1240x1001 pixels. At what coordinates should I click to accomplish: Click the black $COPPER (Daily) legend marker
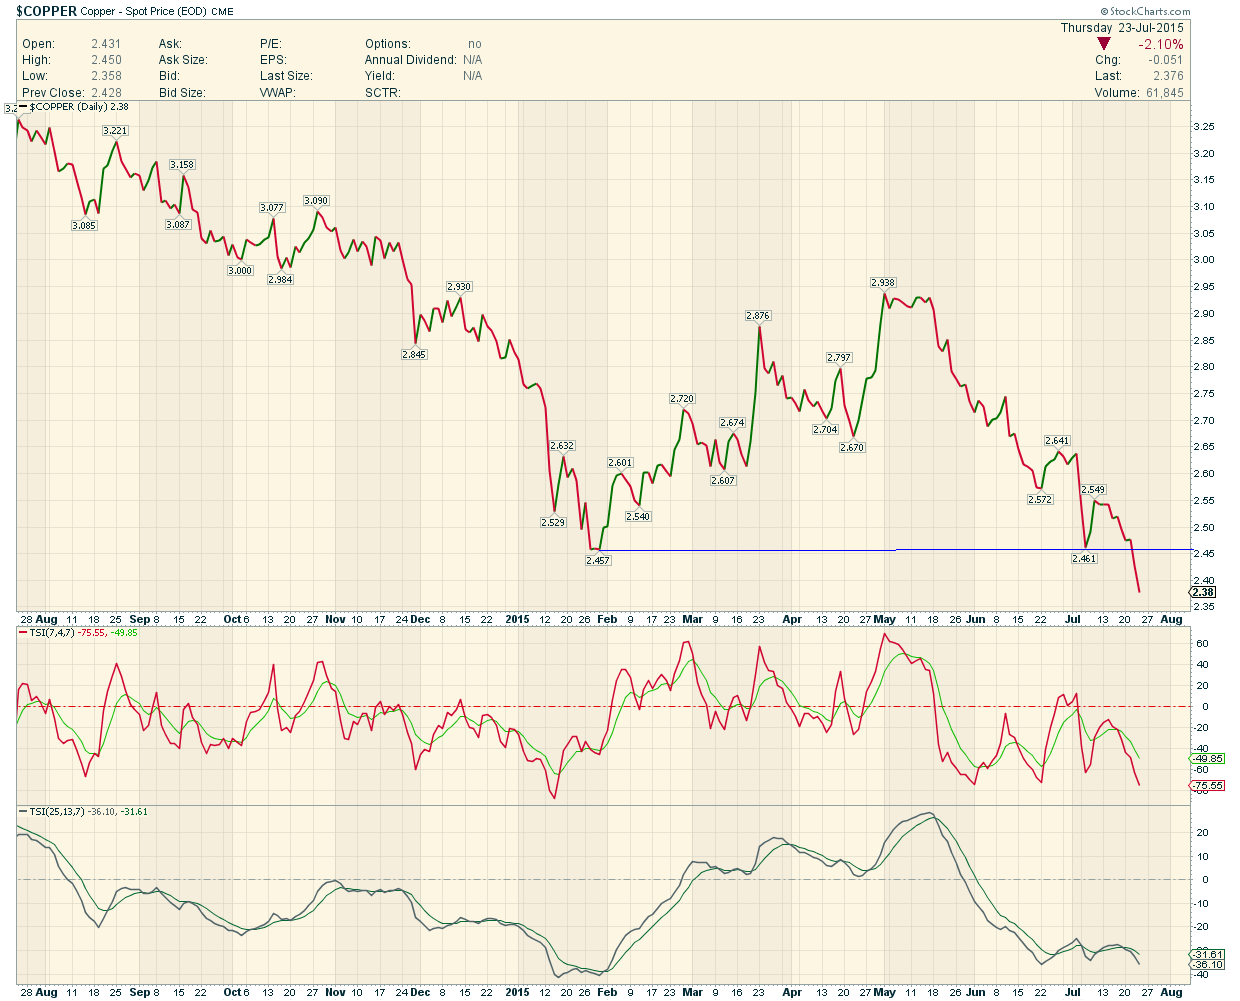[x=24, y=107]
